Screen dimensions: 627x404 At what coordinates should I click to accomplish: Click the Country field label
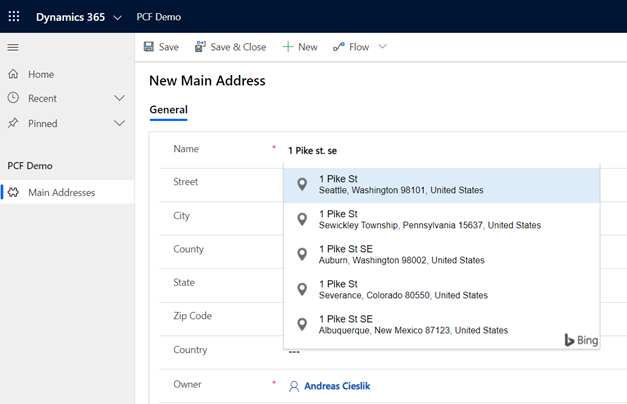(x=190, y=350)
